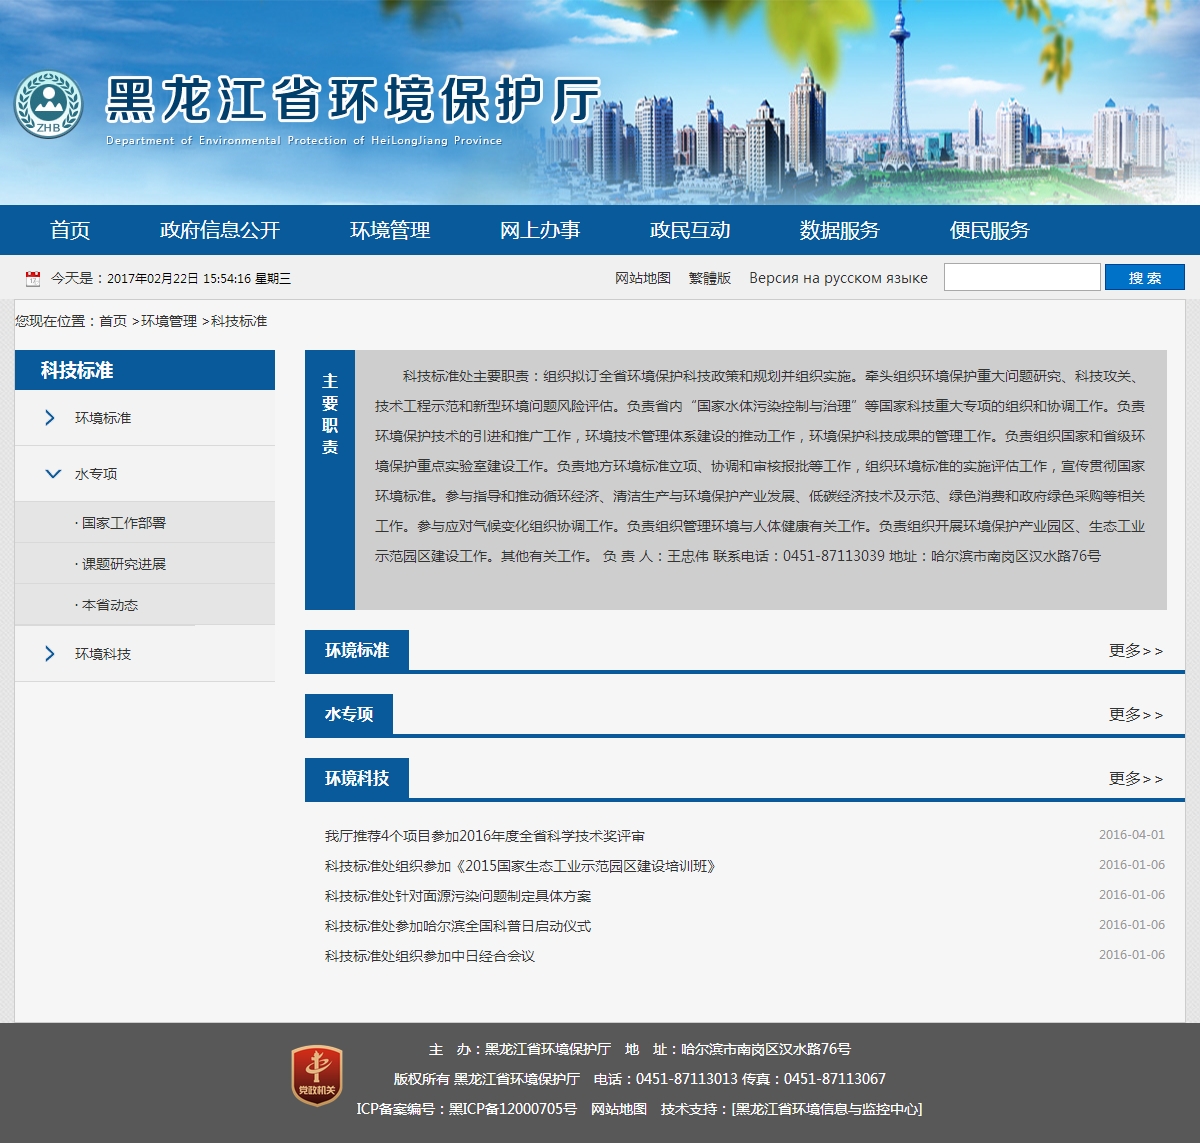1200x1143 pixels.
Task: Click 更多>> in the 环境科技 section
Action: 1135,779
